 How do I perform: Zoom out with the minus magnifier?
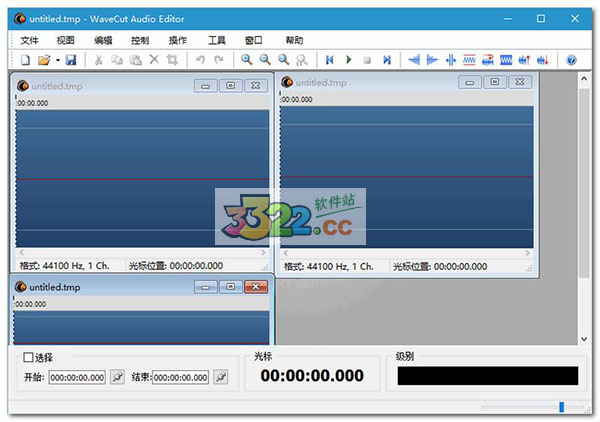coord(265,60)
